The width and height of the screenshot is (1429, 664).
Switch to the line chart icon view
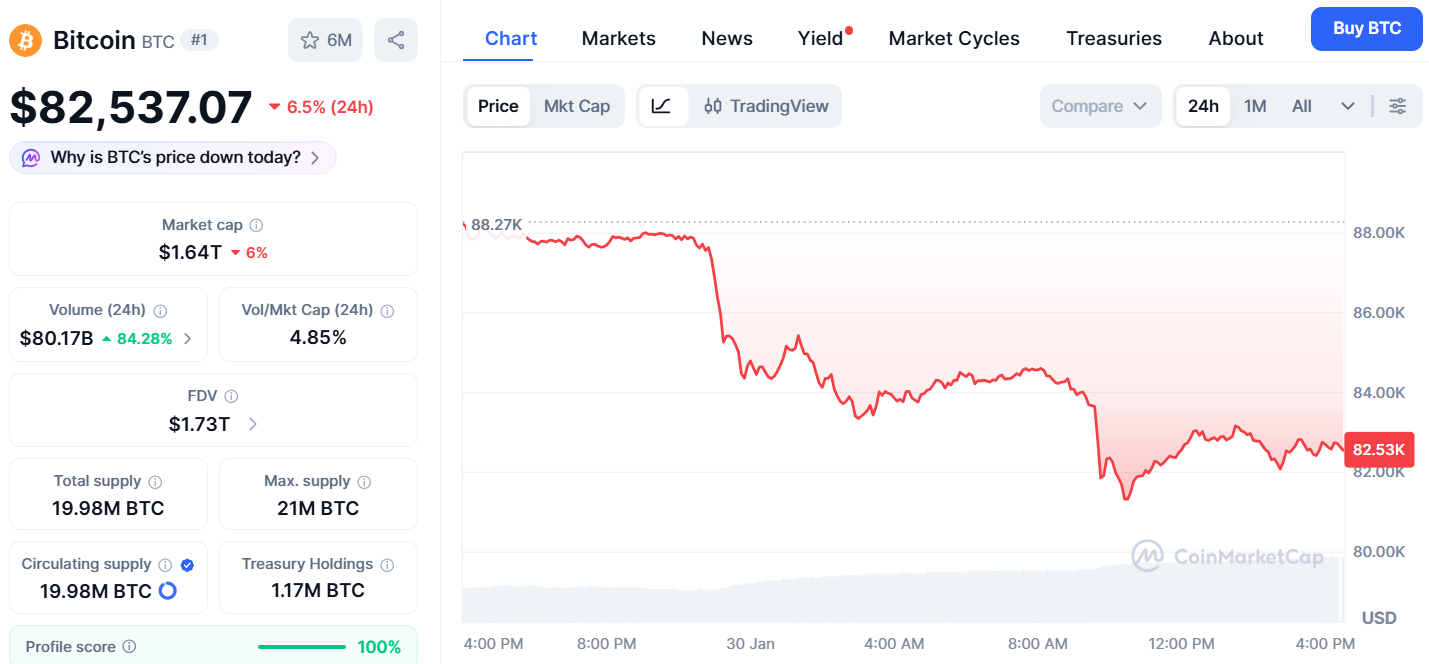[x=662, y=106]
